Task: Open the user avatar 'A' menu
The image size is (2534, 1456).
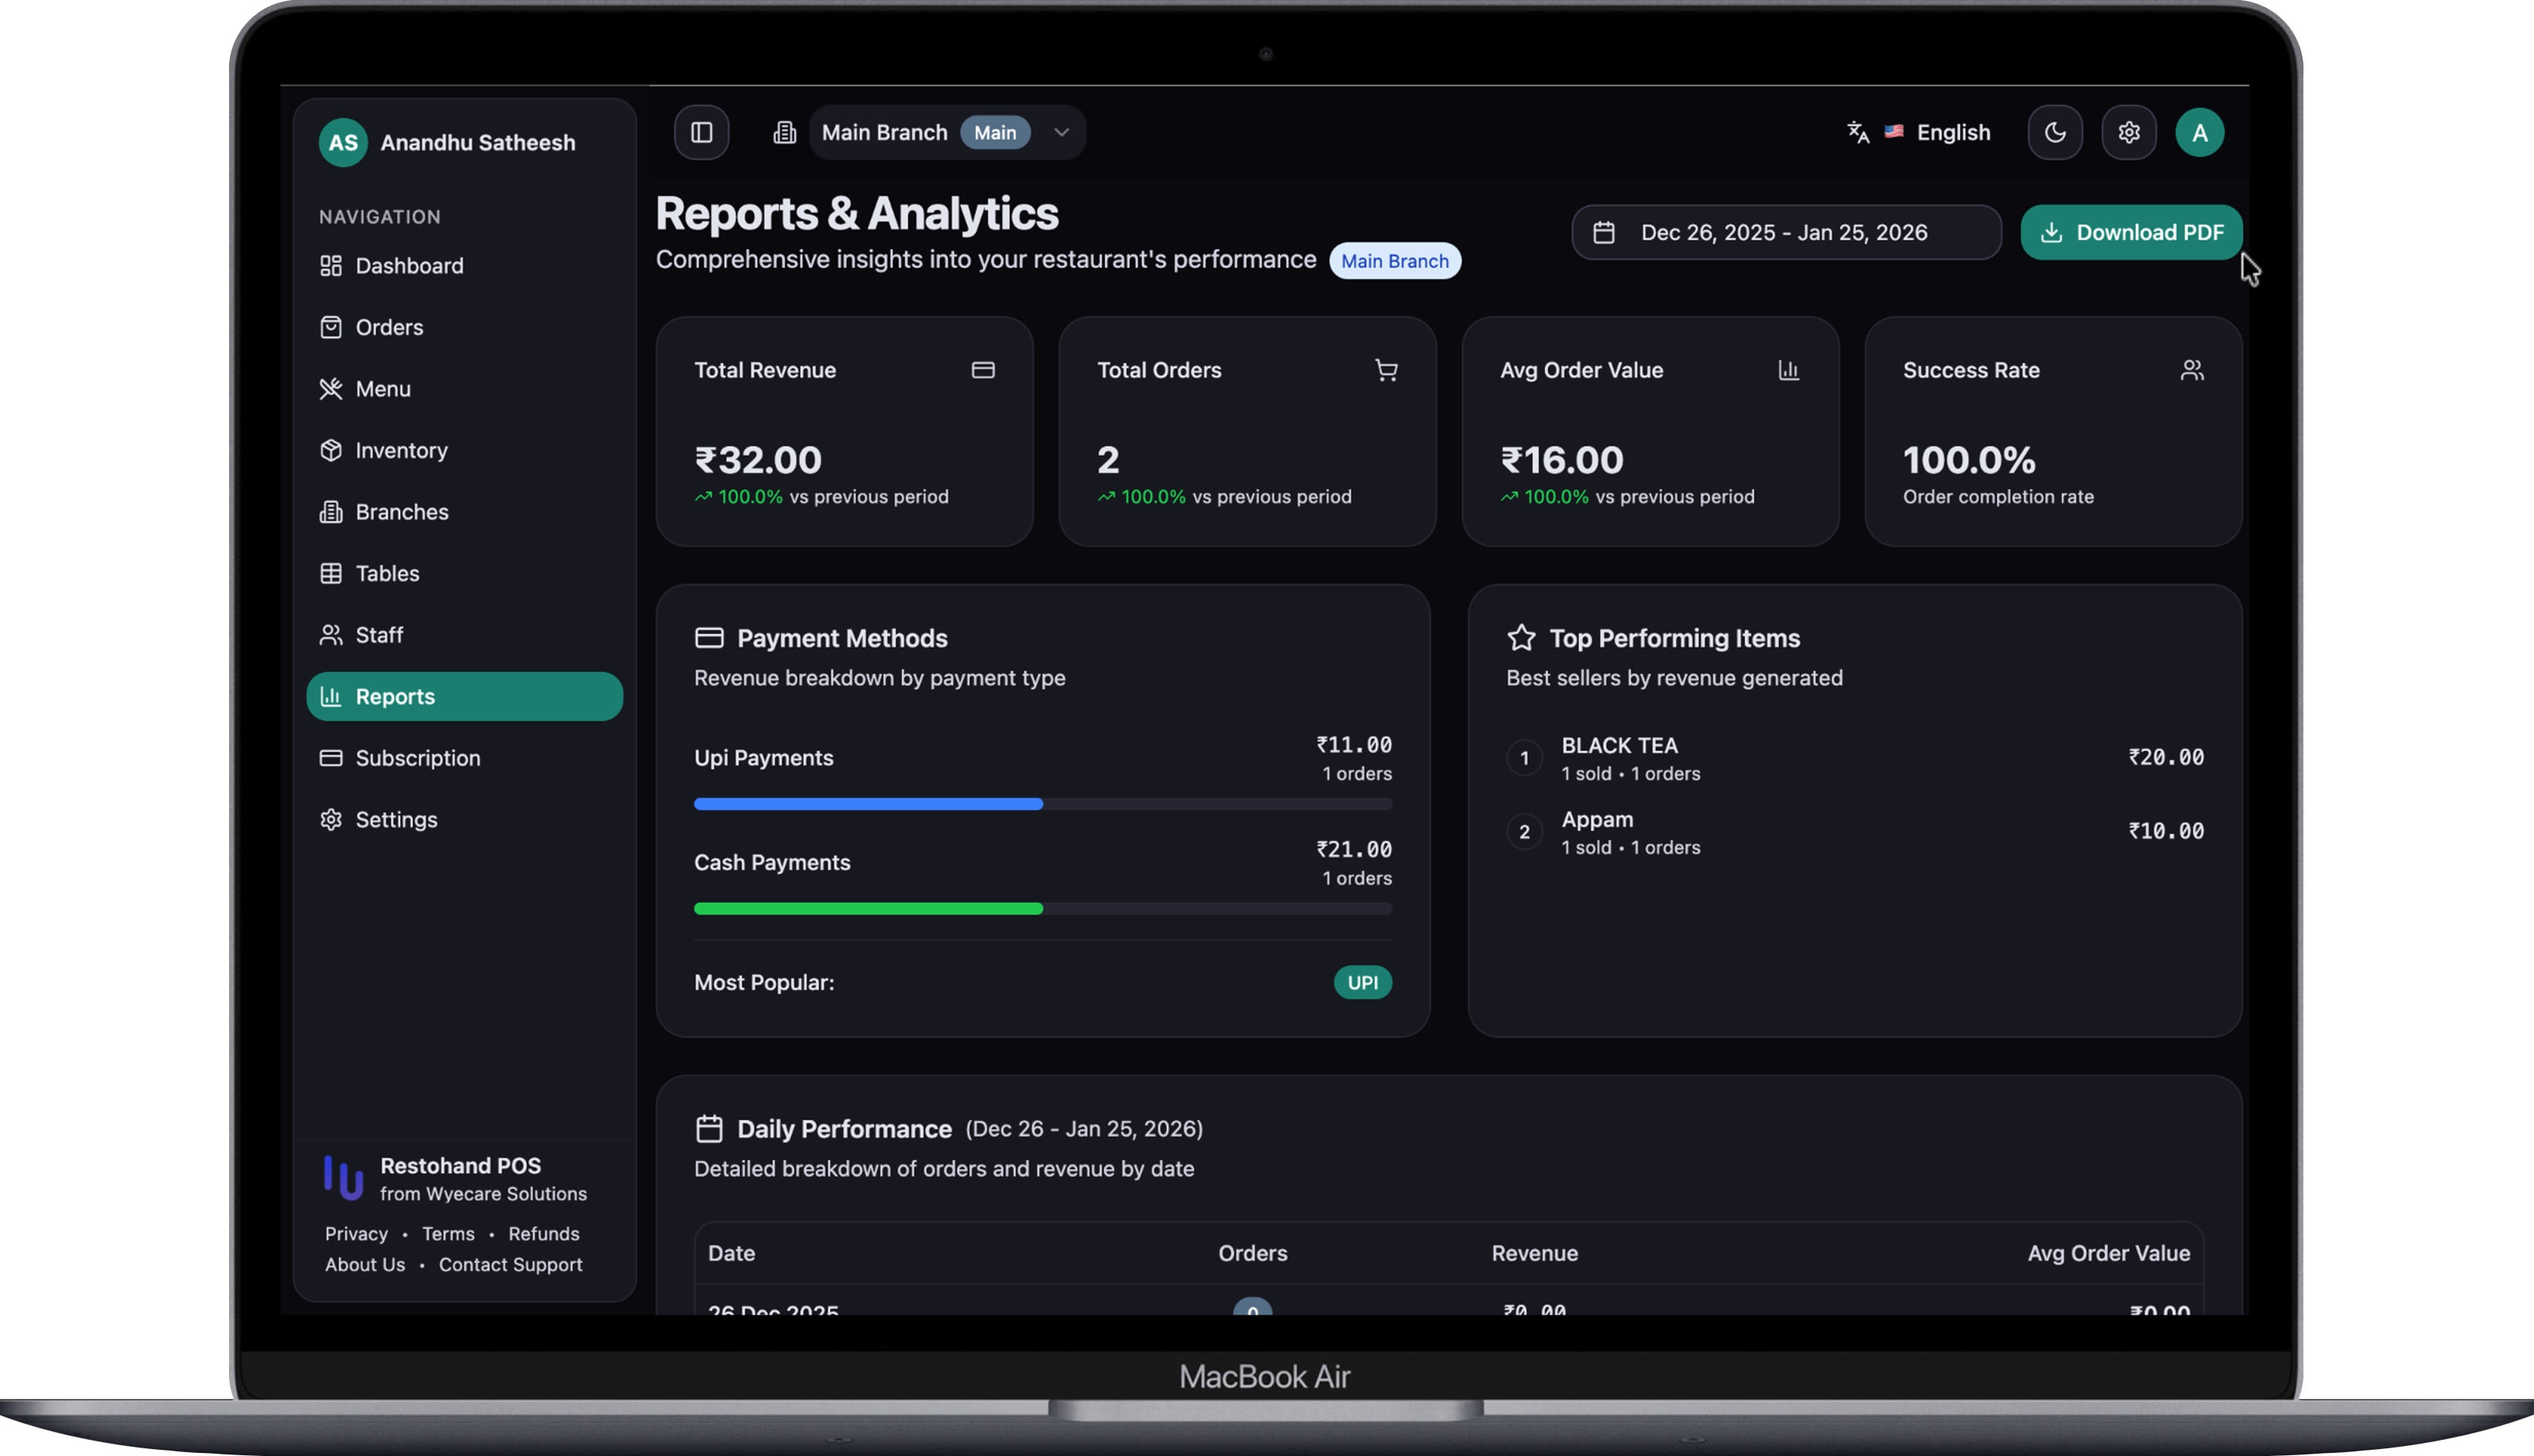Action: point(2199,132)
